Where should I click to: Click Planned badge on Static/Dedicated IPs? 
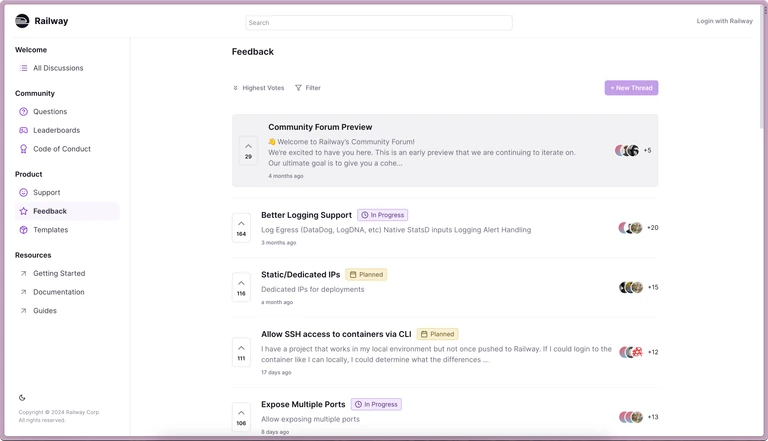click(x=366, y=275)
